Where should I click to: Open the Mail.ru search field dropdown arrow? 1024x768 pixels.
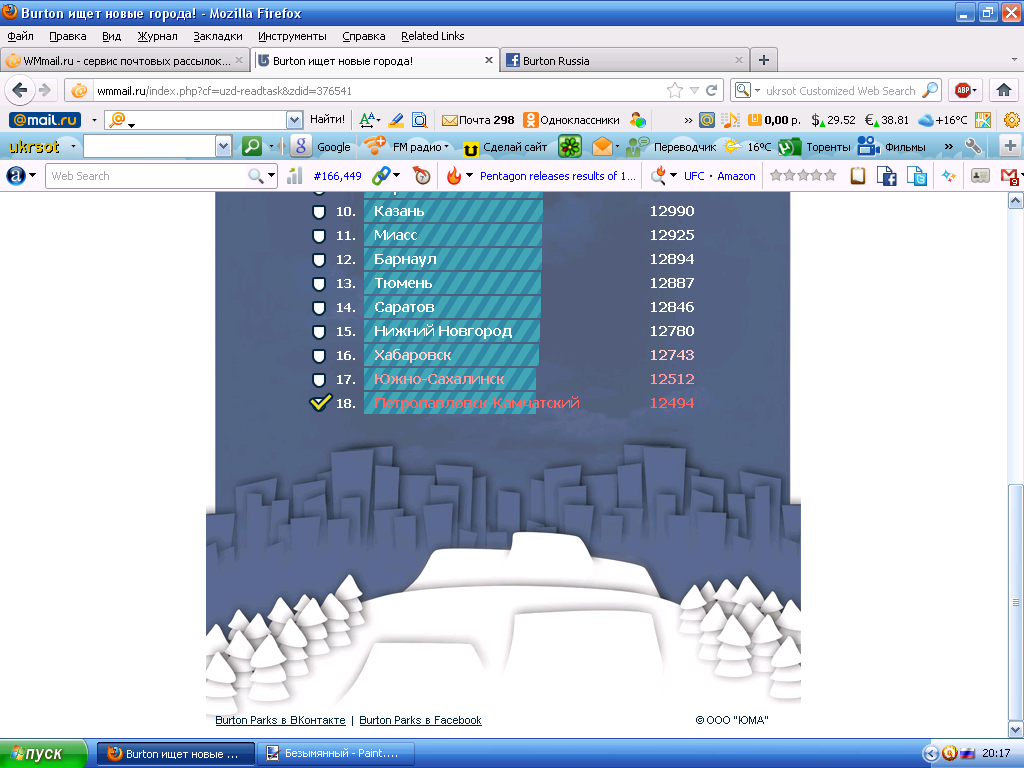(x=294, y=120)
